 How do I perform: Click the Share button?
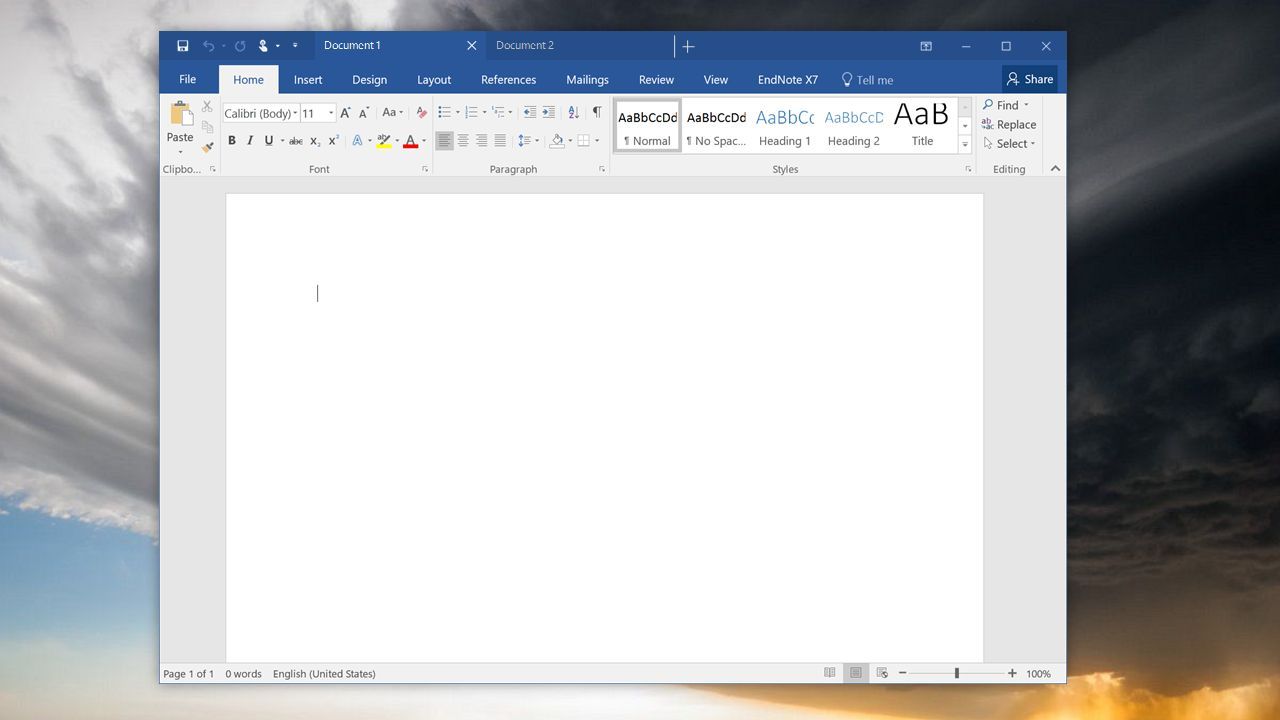click(1030, 79)
